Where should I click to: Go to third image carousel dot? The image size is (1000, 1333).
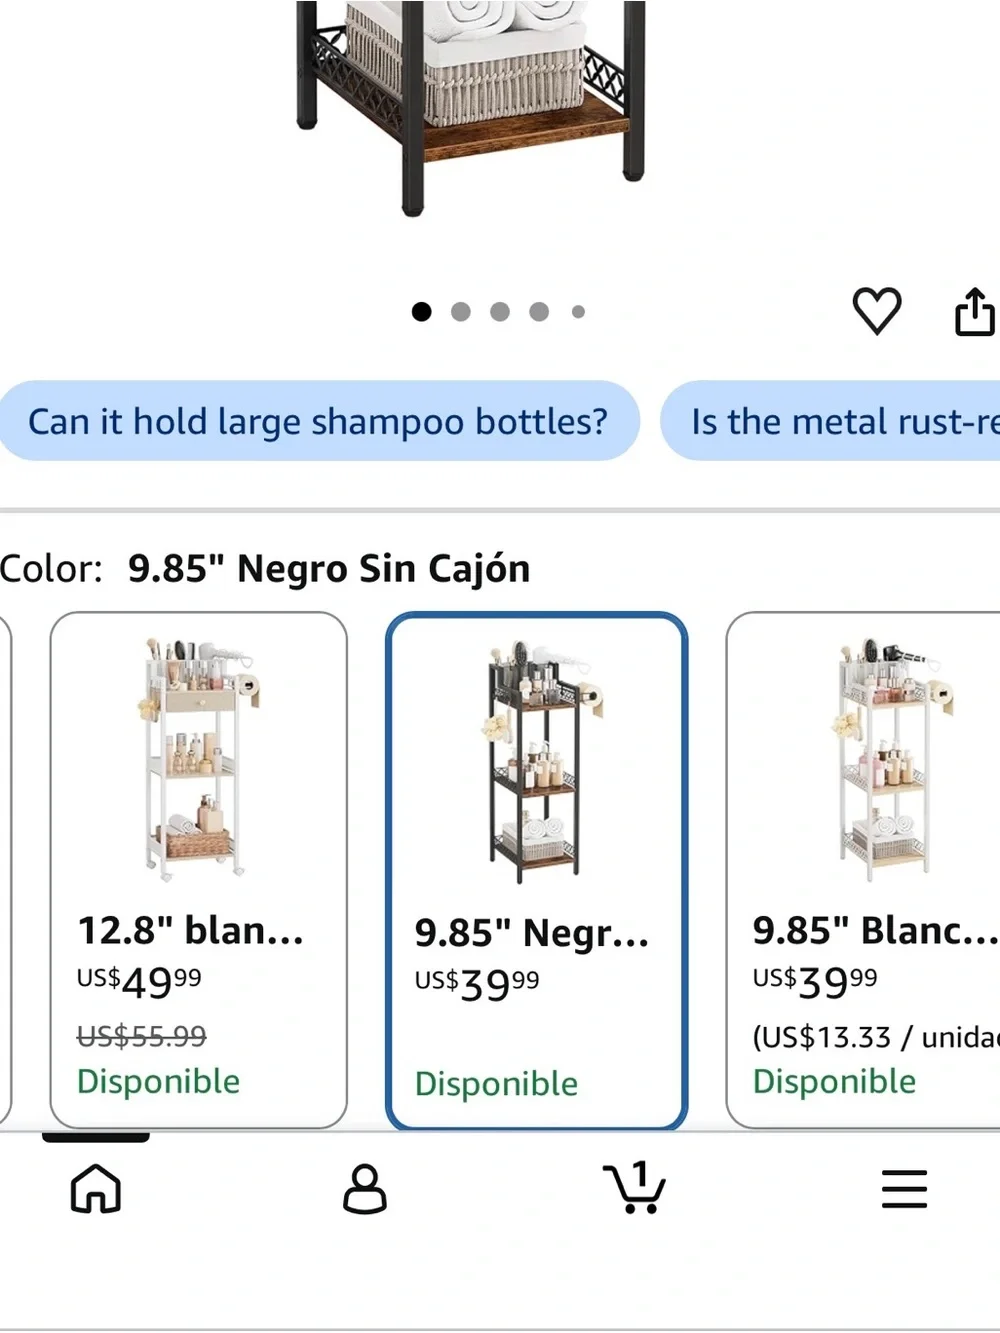click(500, 312)
